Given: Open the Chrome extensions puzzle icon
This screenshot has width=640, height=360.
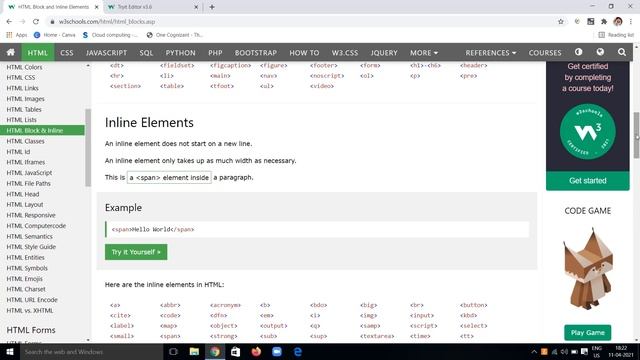Looking at the screenshot, I should click(604, 22).
